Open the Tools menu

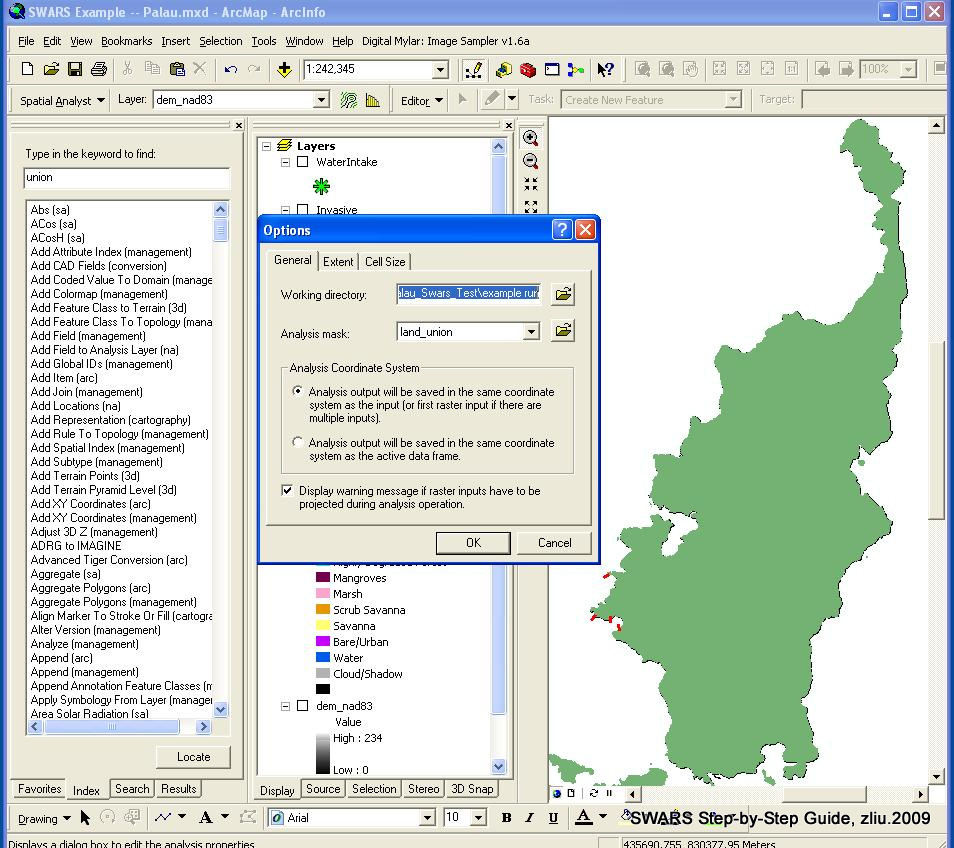point(263,41)
